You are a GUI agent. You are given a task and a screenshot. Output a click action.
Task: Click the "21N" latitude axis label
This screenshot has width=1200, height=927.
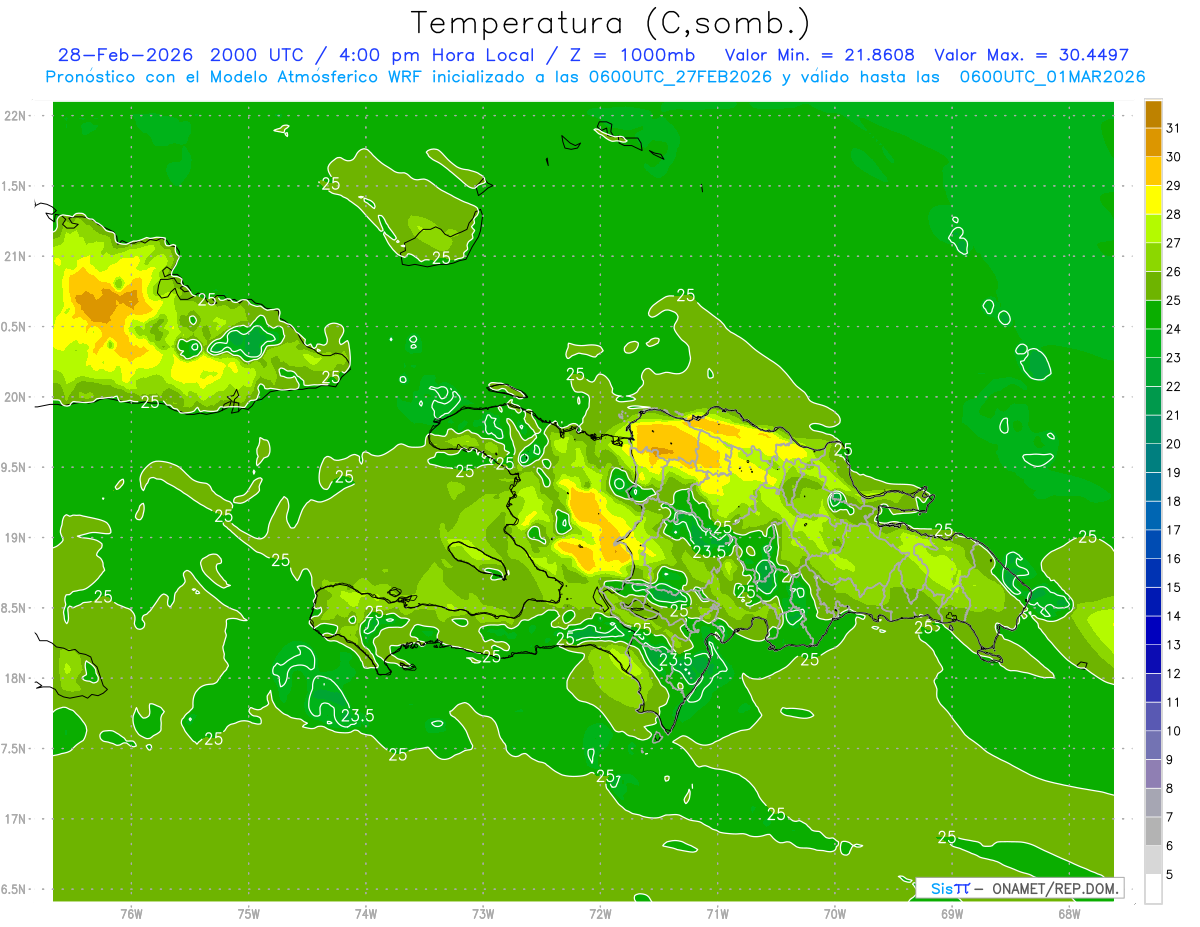click(16, 257)
